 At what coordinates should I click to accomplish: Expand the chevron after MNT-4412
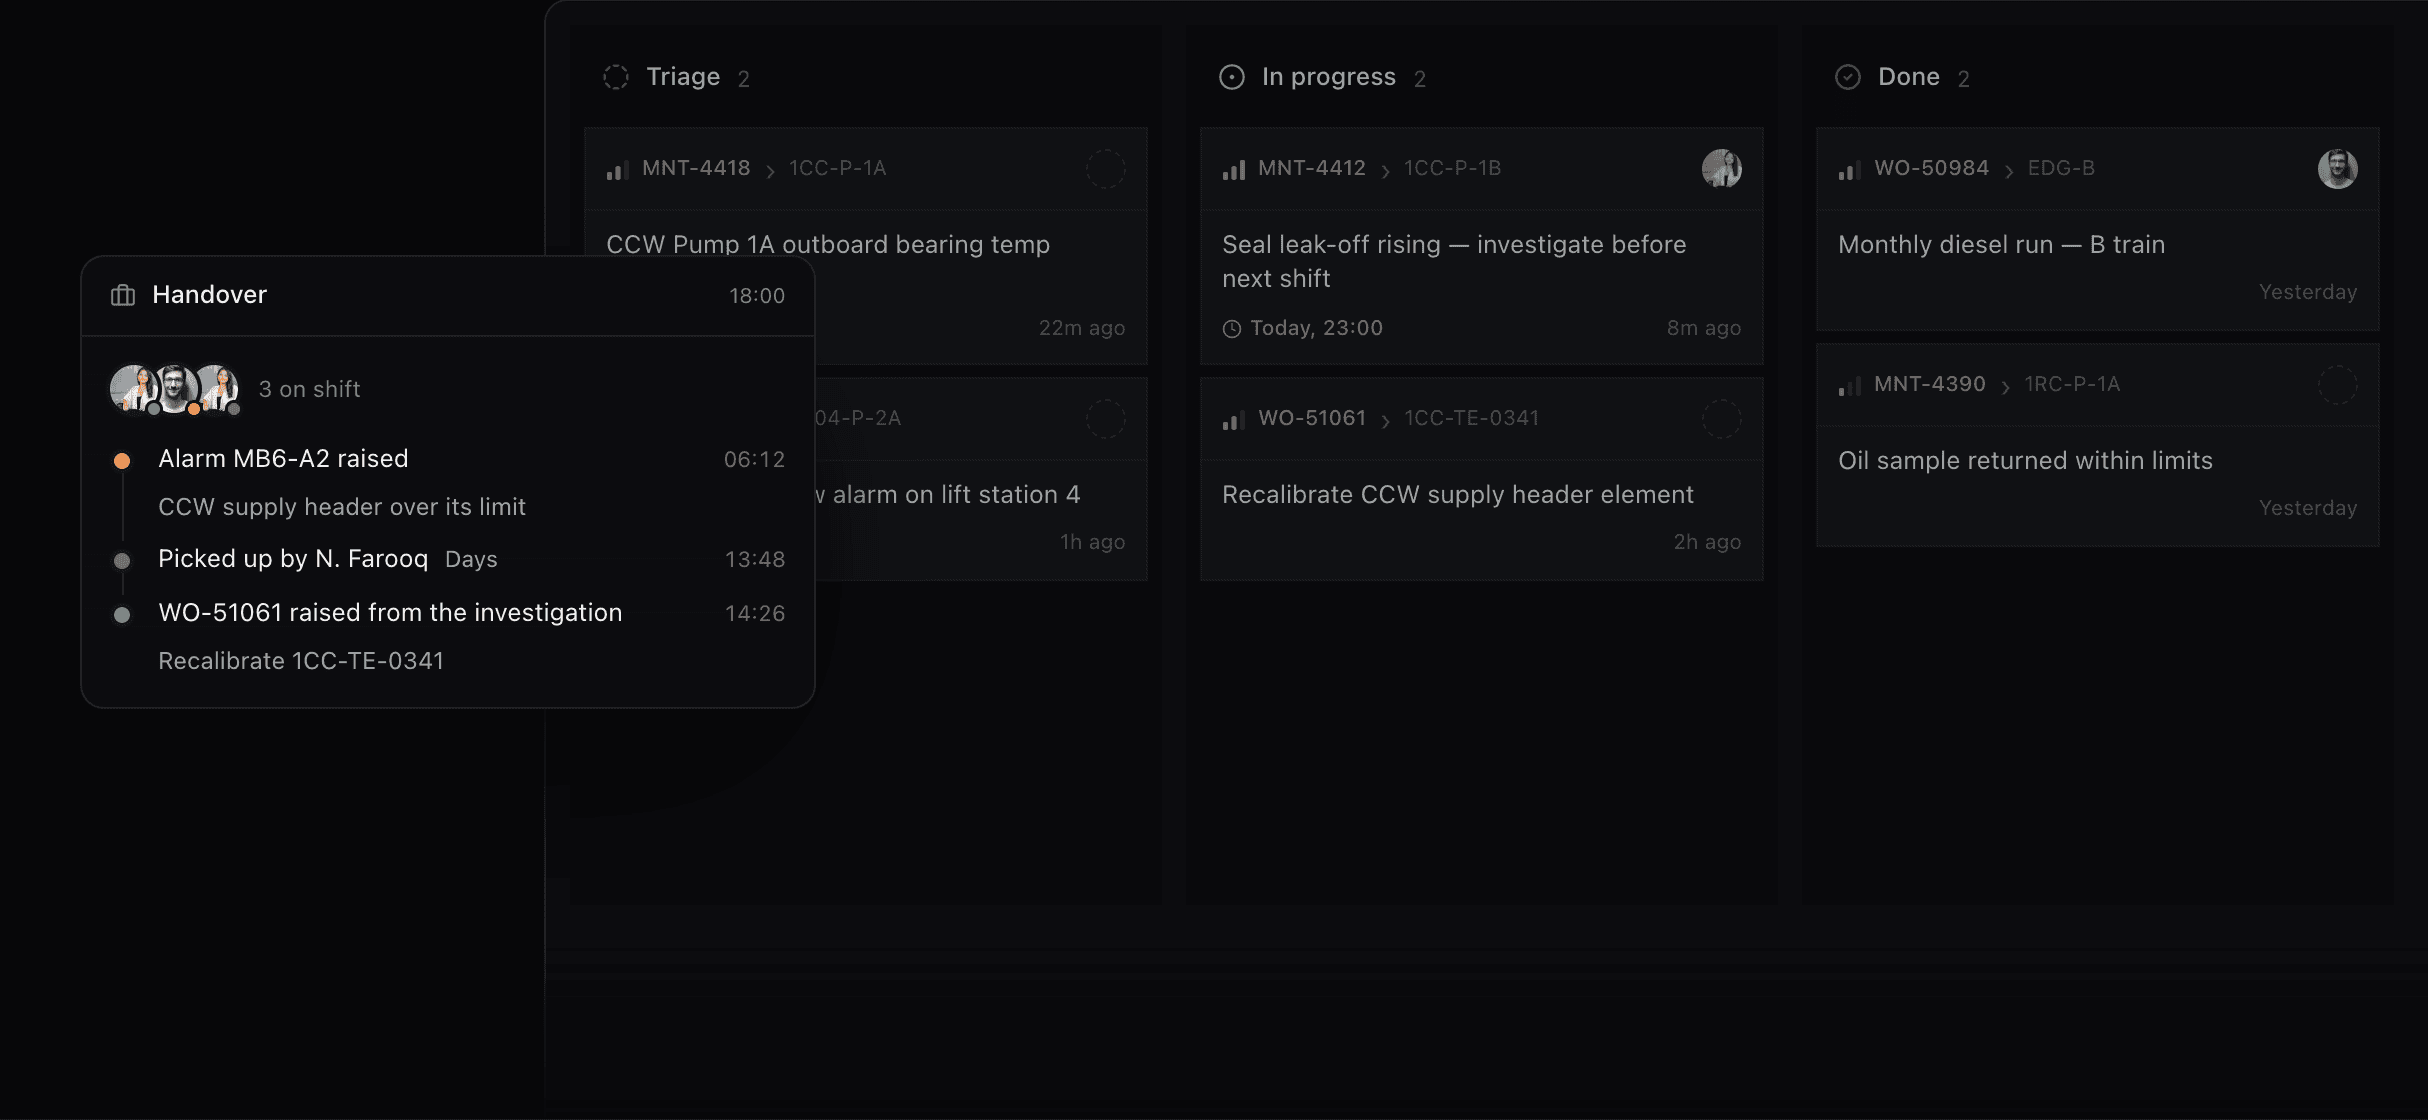[1385, 171]
